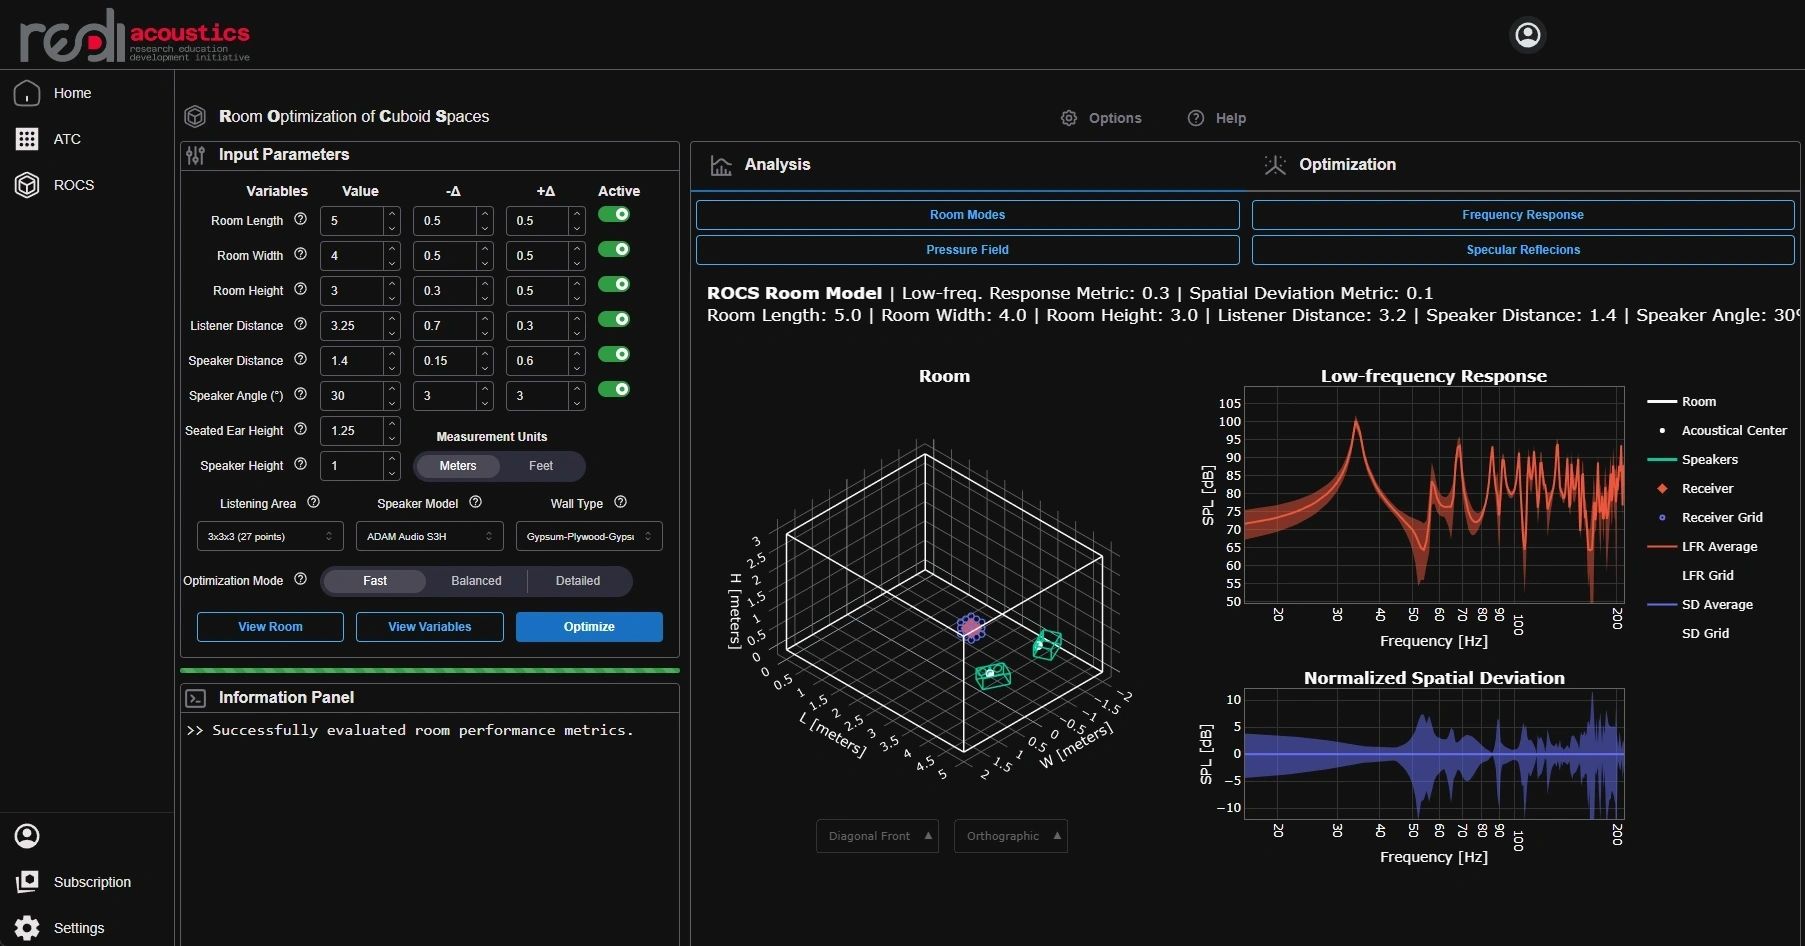The height and width of the screenshot is (946, 1805).
Task: Open the Wall Type dropdown
Action: 588,537
